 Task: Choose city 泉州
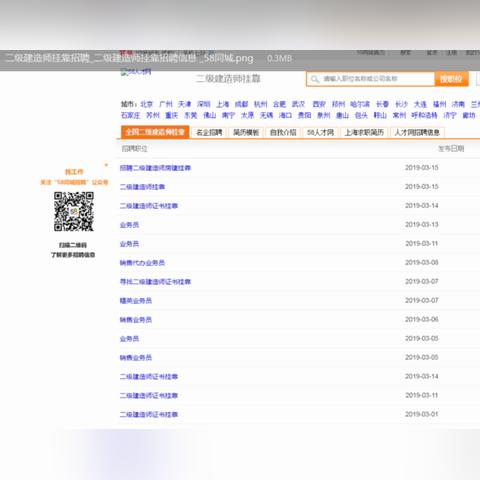tap(324, 115)
